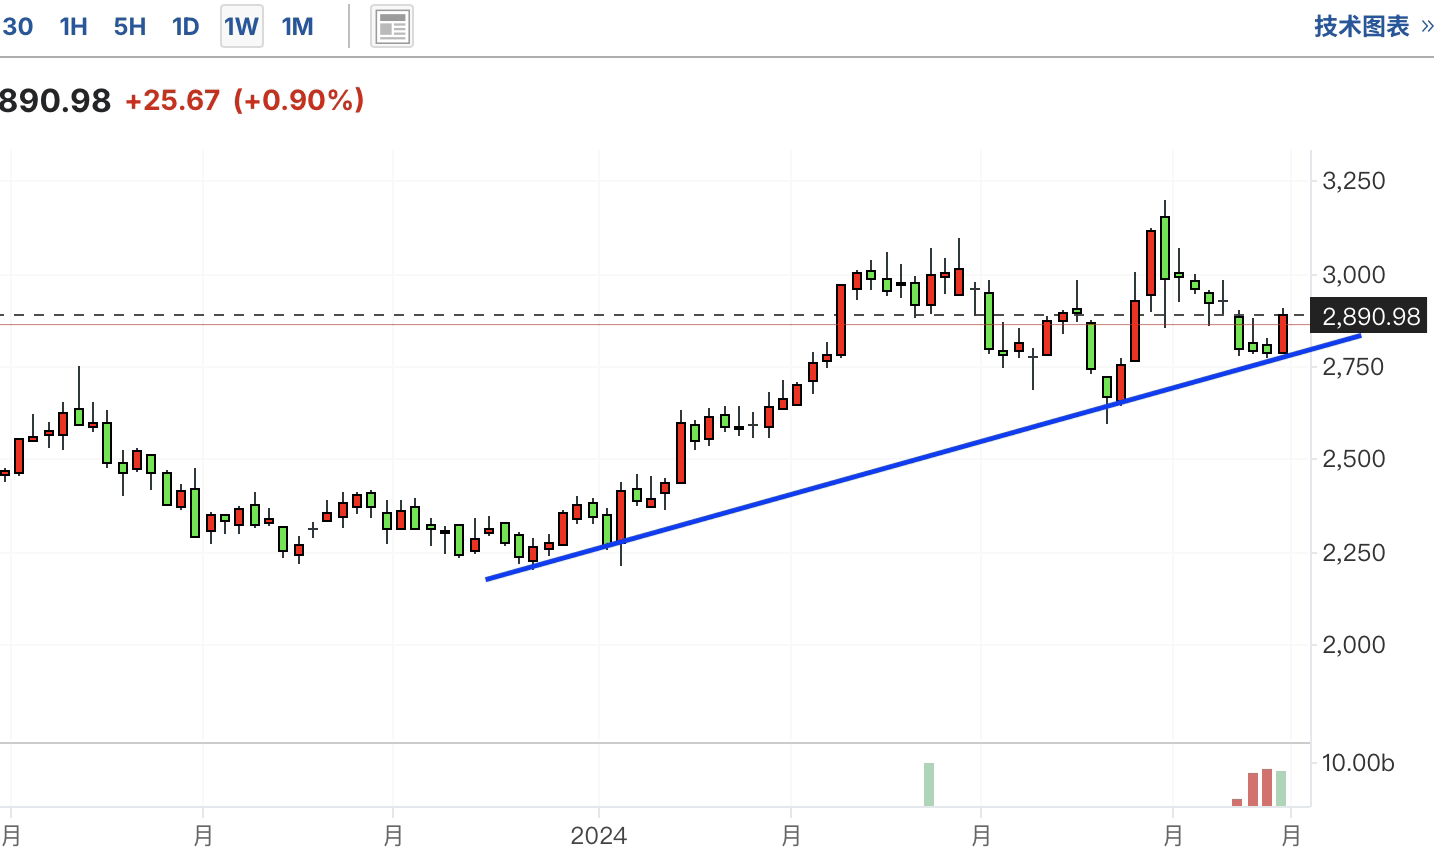Click the 2,000 price axis label
1434x864 pixels.
(1354, 645)
